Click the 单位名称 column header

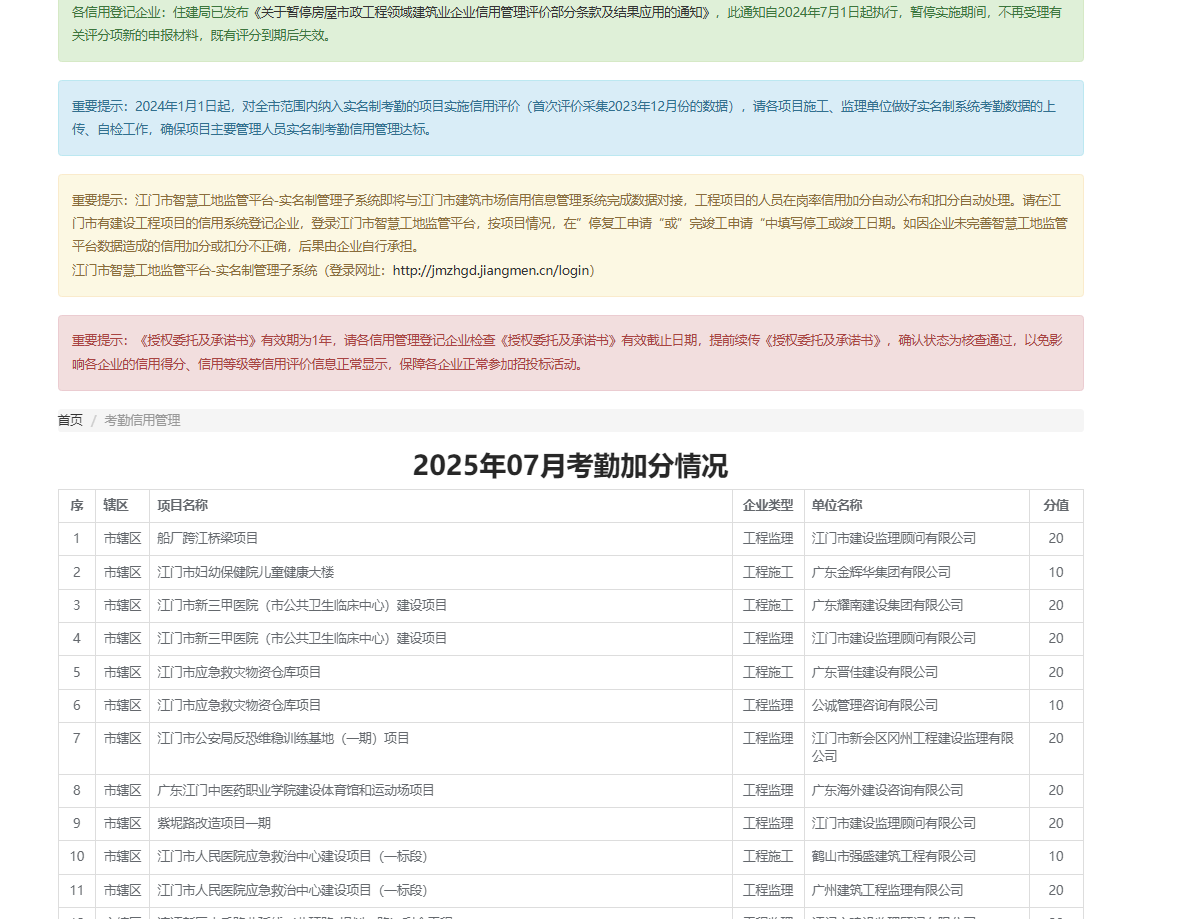point(837,506)
